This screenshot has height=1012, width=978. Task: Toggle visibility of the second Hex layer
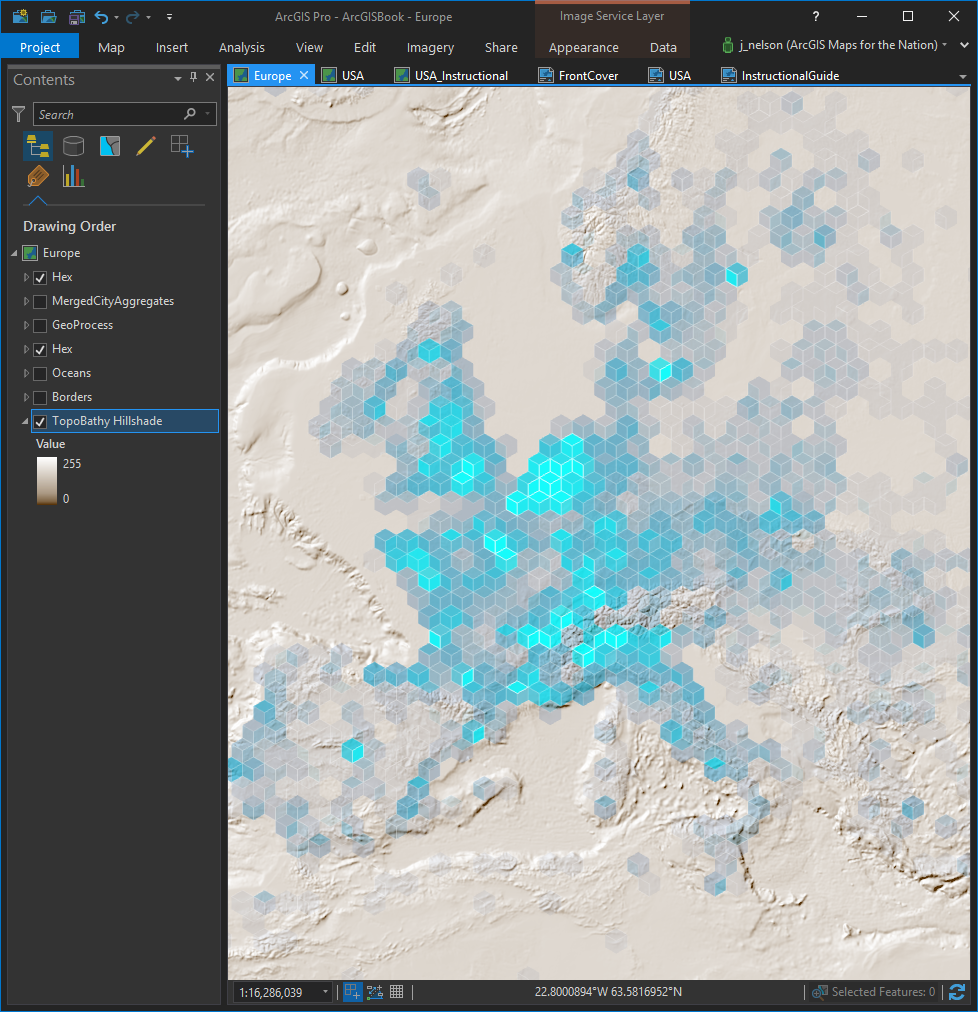pos(40,350)
